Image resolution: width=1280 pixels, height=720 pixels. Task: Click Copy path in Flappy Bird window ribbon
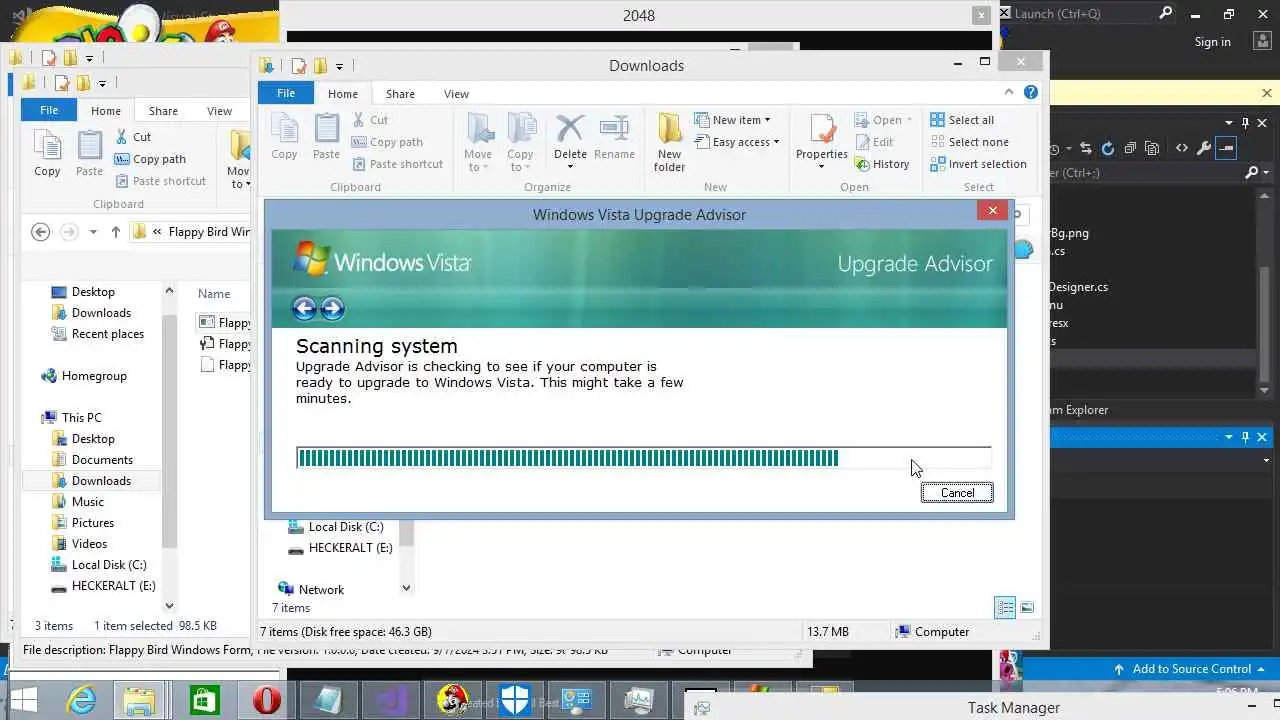[x=150, y=159]
